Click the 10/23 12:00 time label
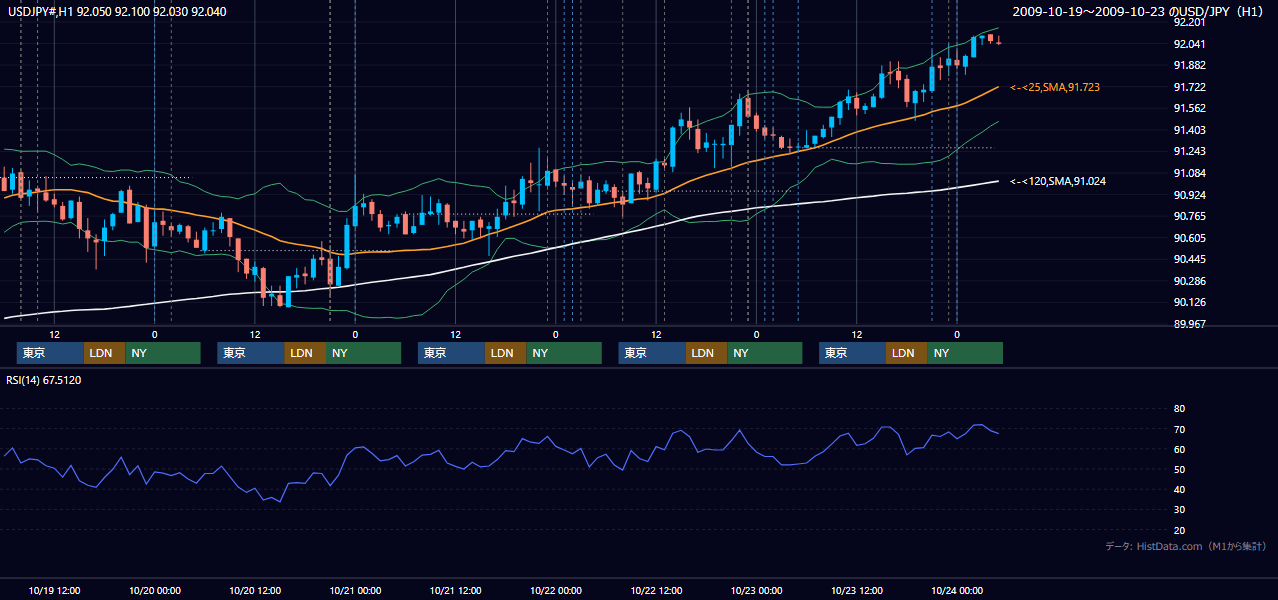This screenshot has width=1278, height=600. pyautogui.click(x=857, y=590)
